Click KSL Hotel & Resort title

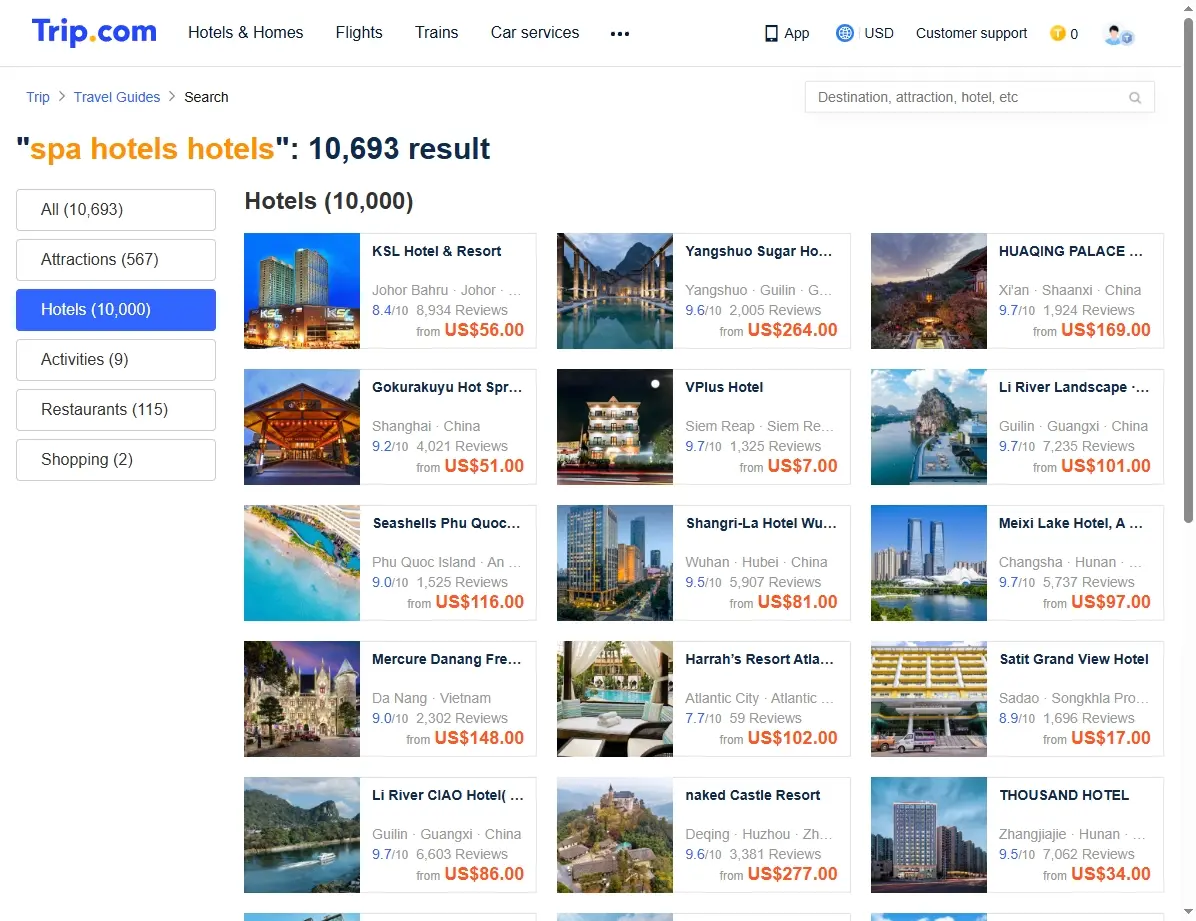(x=436, y=251)
